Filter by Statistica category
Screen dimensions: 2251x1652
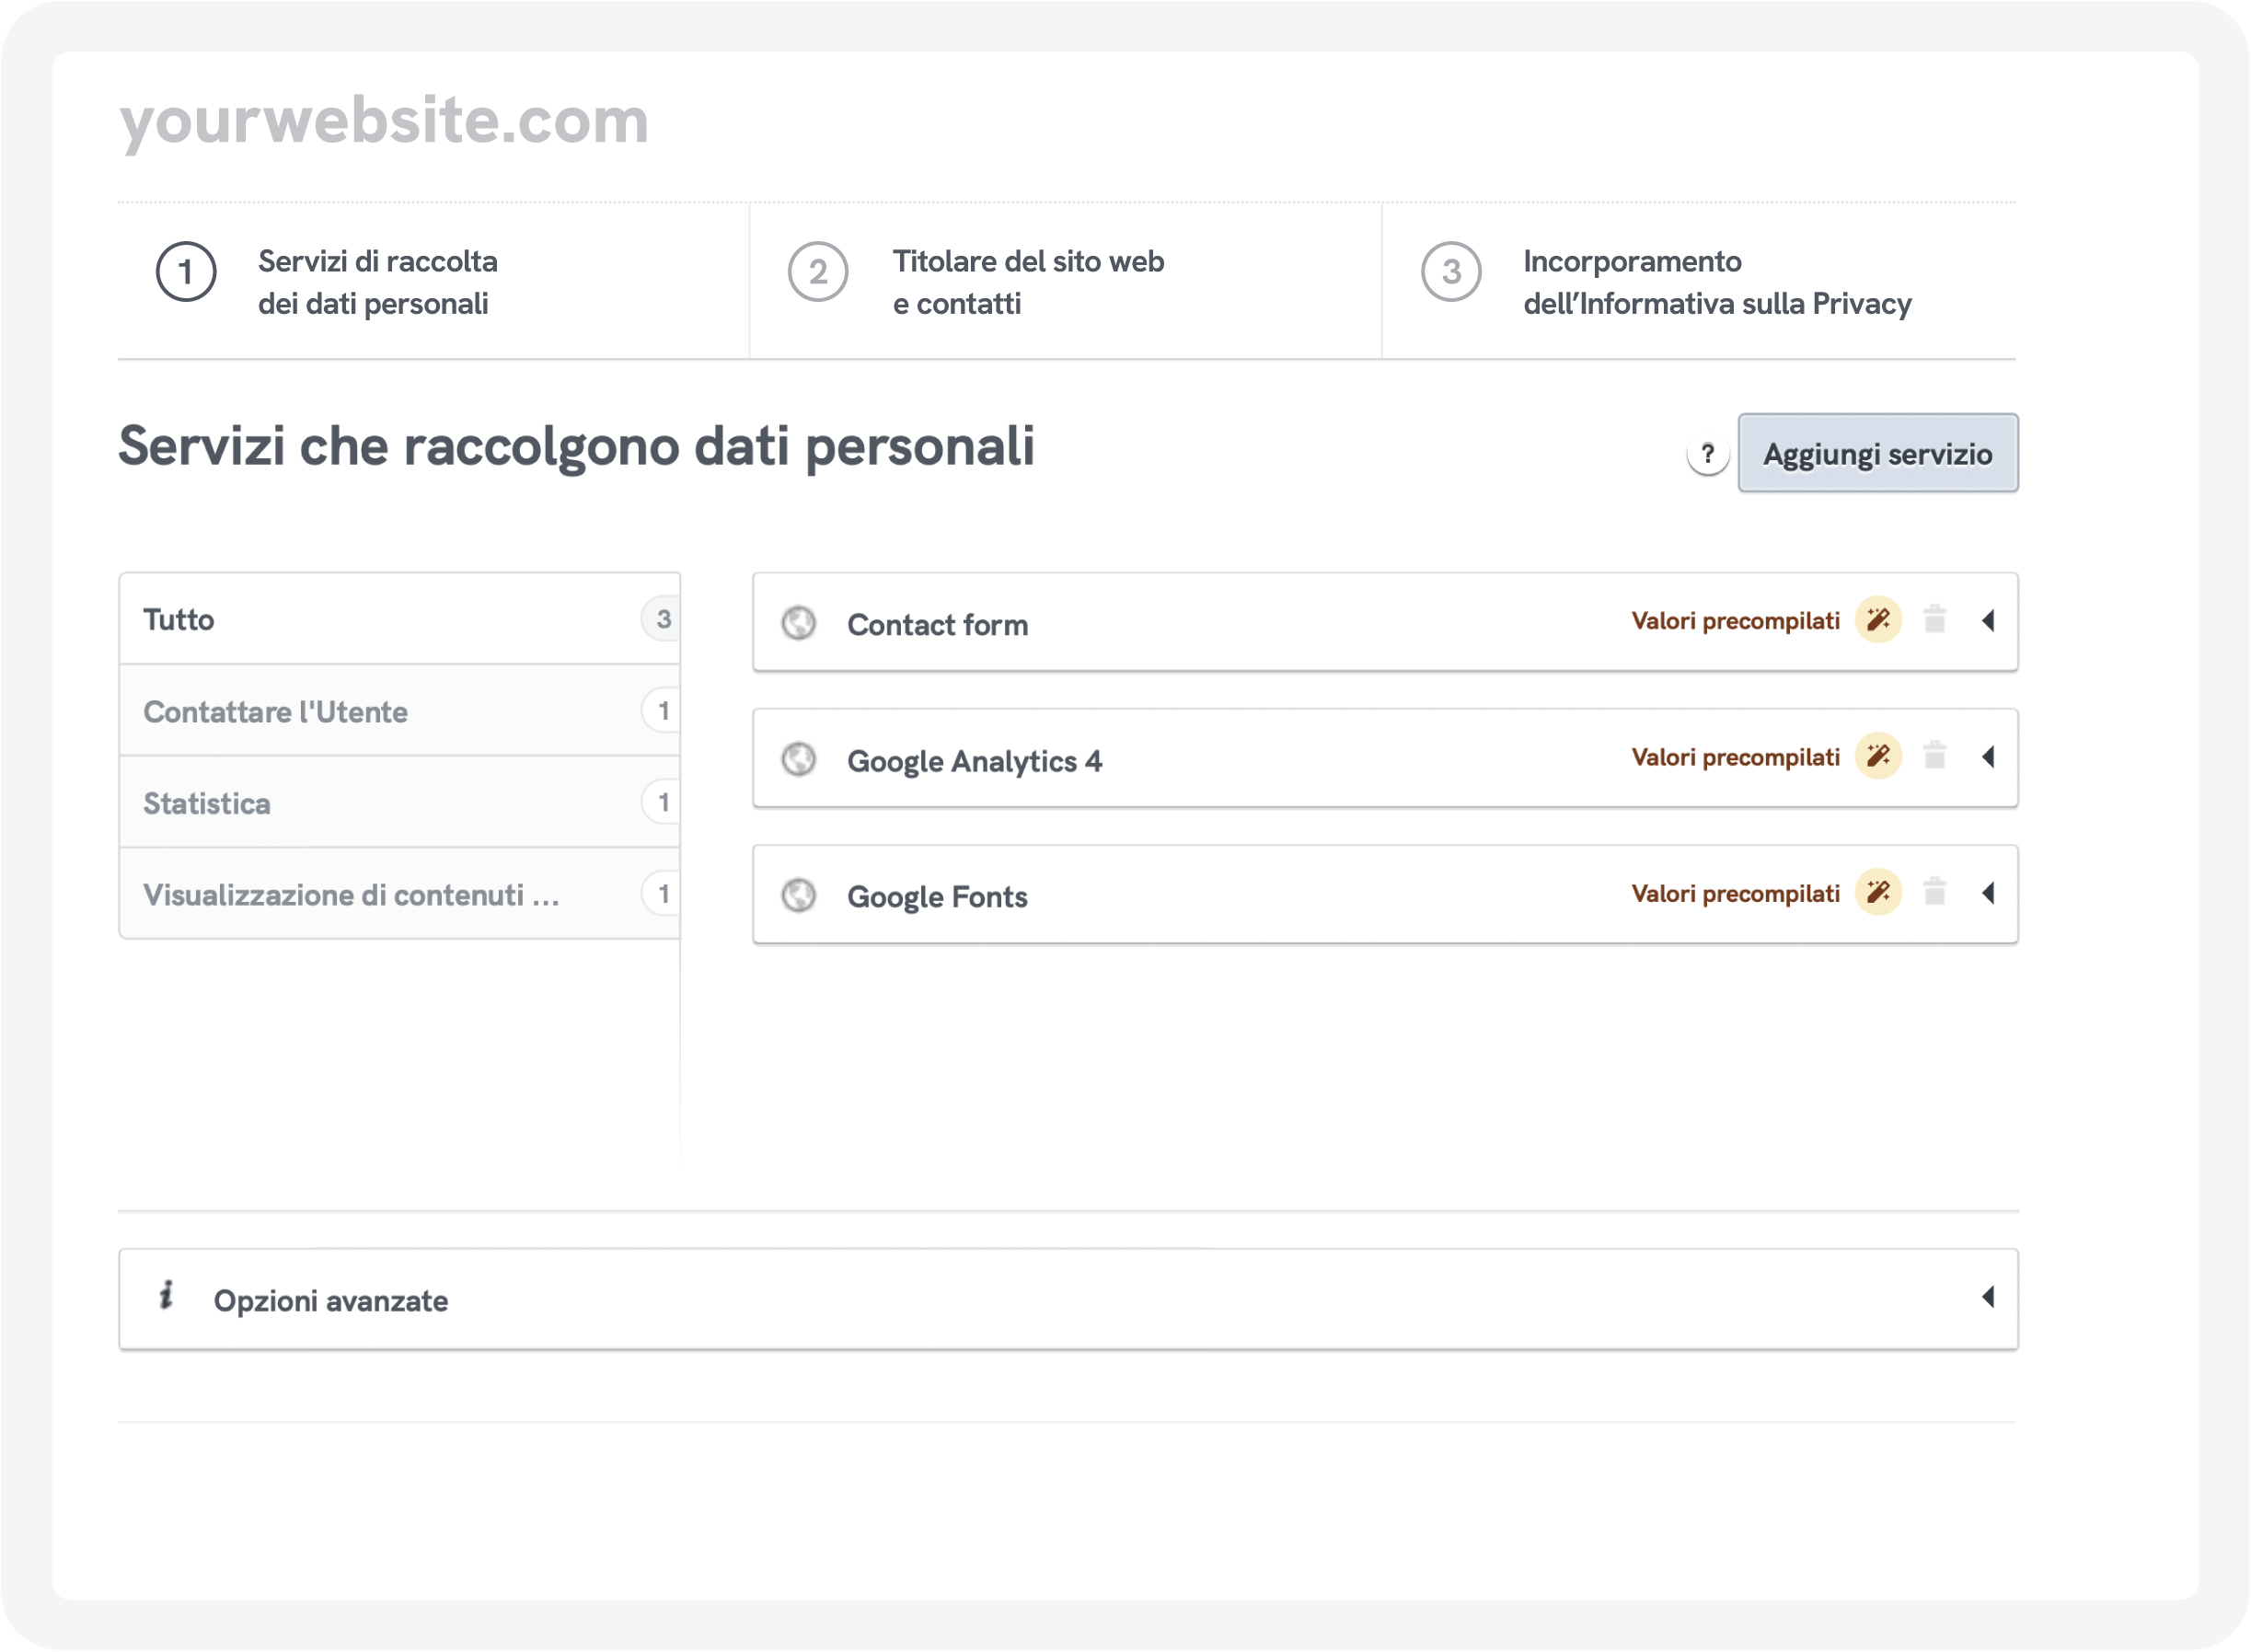[399, 803]
